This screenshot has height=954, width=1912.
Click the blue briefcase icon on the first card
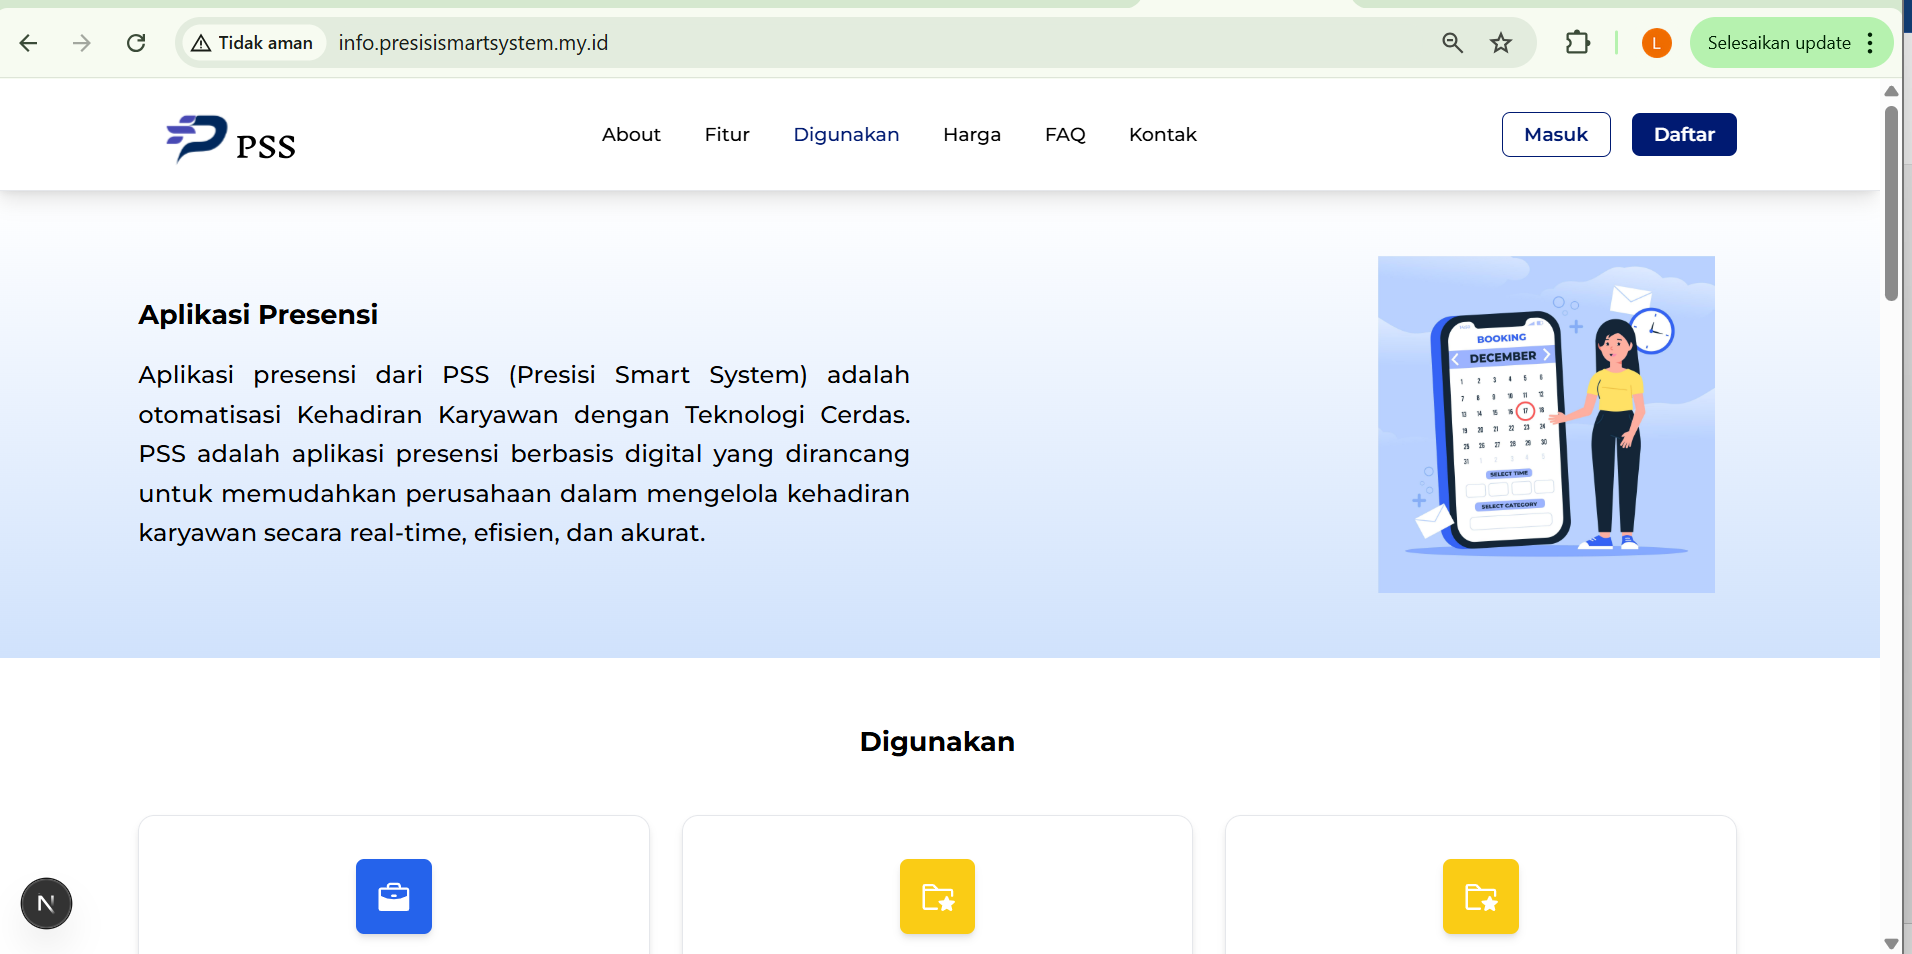393,896
